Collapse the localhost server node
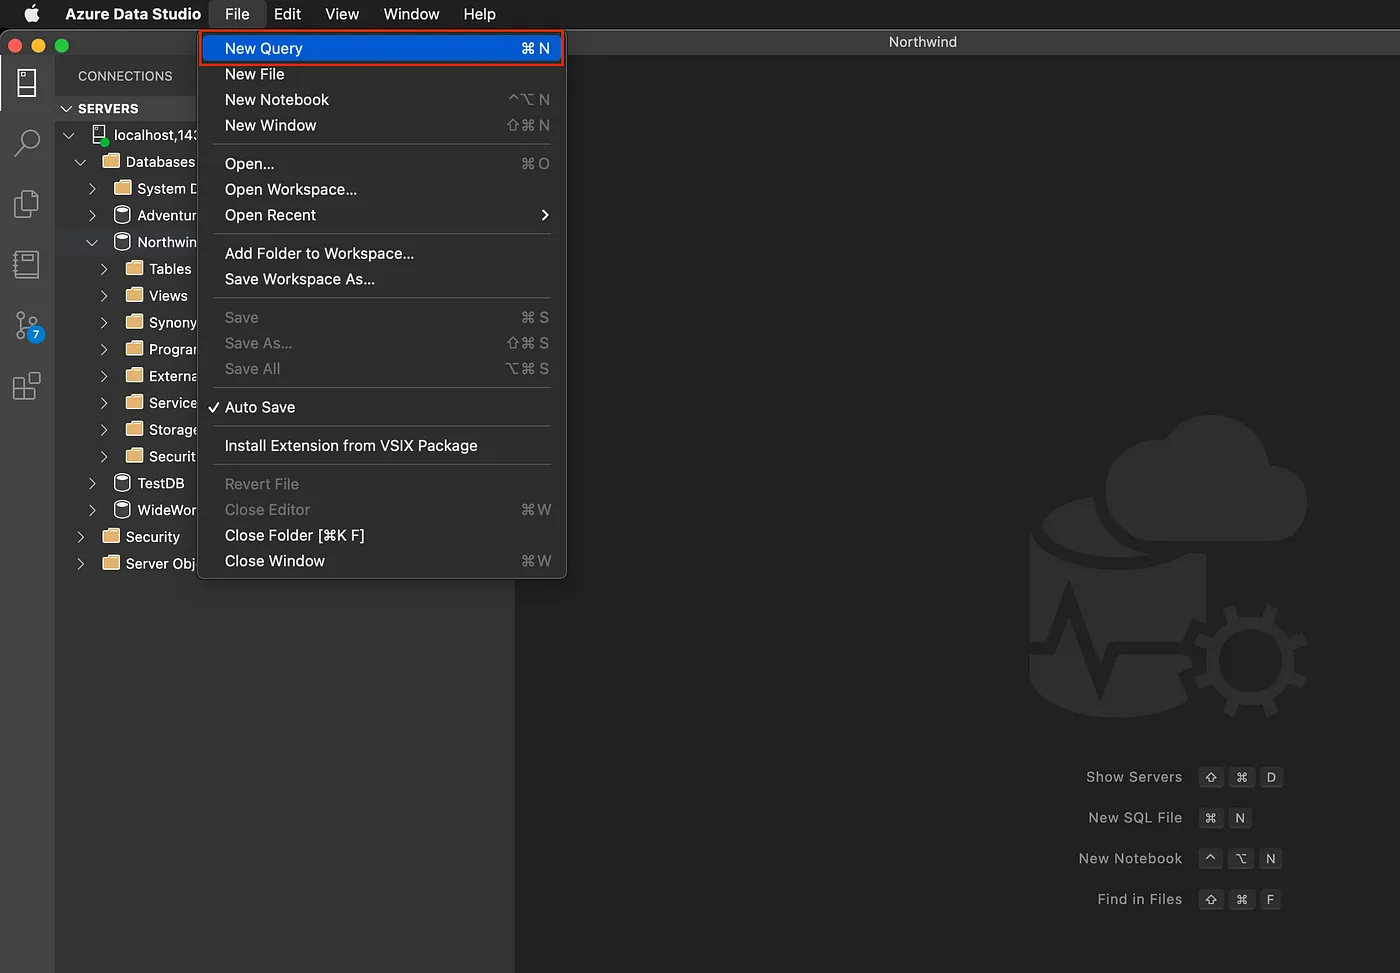The height and width of the screenshot is (973, 1400). pyautogui.click(x=69, y=135)
